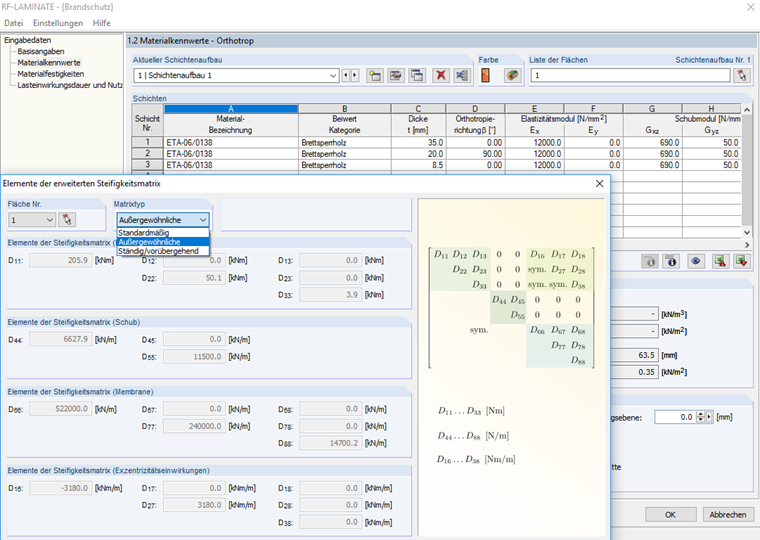Open the material color palette icon under Farbe
This screenshot has height=540, width=760.
click(x=512, y=76)
